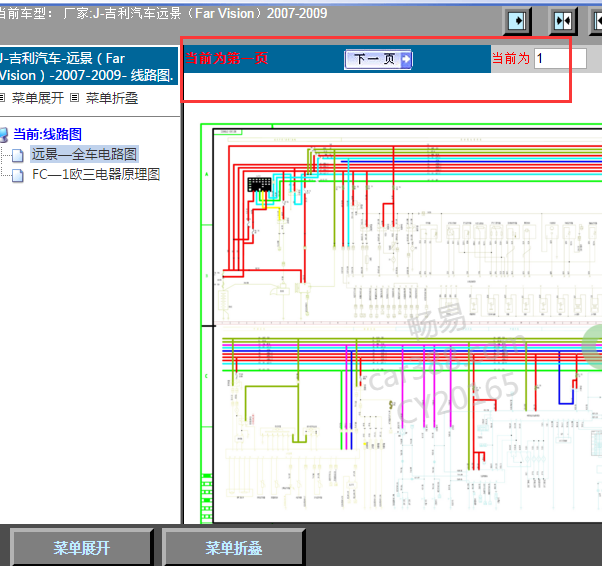Screen dimensions: 602x566
Task: Click the bottom 菜单展开 button
Action: [81, 547]
